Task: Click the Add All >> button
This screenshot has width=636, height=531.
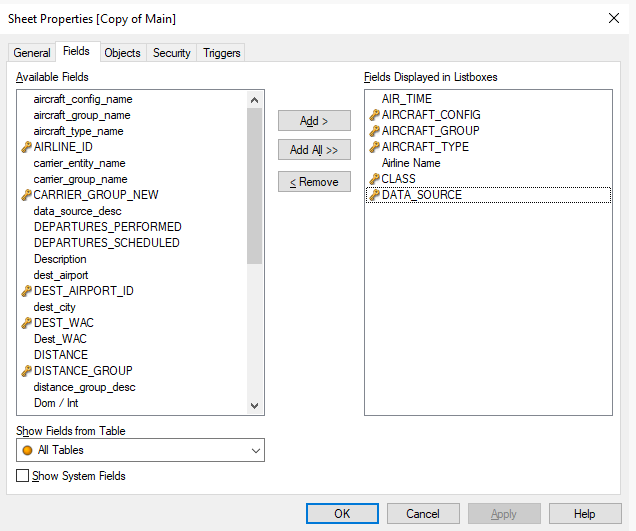Action: (314, 150)
